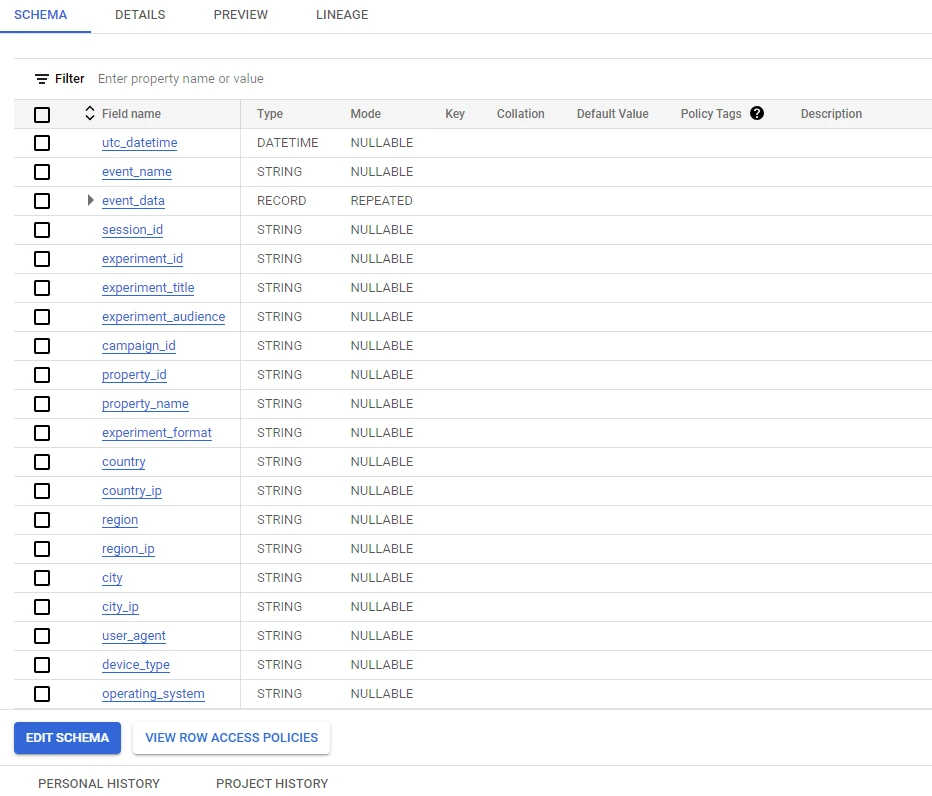Open the event_data field link

pyautogui.click(x=133, y=201)
